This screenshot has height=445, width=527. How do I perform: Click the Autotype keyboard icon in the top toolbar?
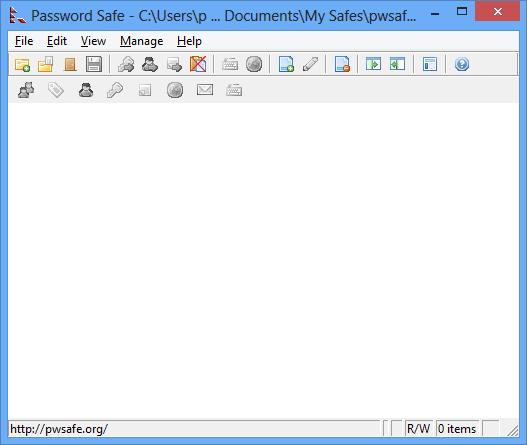pyautogui.click(x=230, y=64)
